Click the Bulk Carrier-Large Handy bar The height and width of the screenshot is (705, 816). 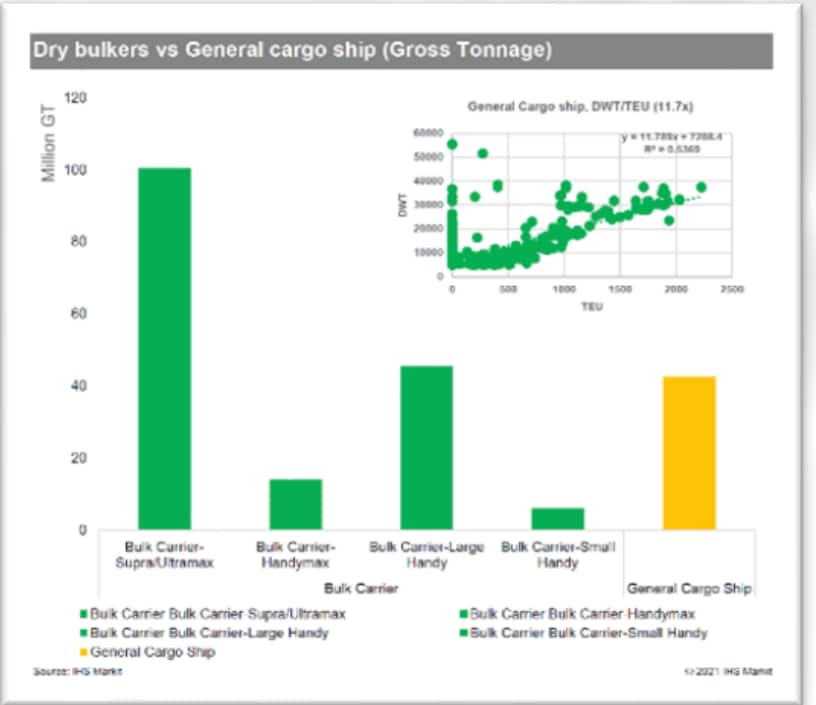[x=427, y=447]
